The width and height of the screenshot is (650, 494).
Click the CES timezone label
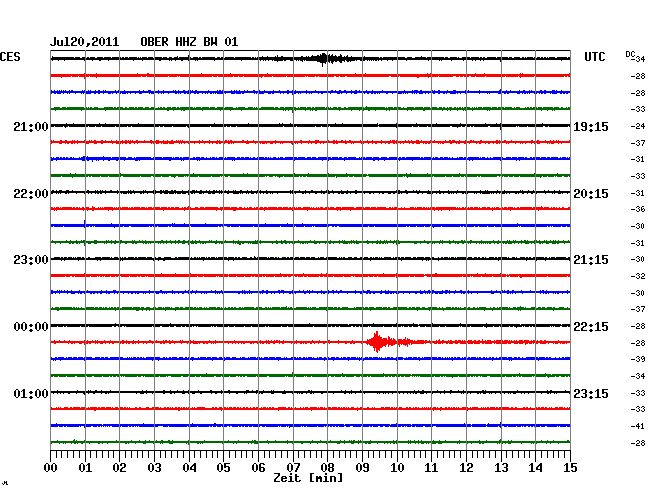coord(10,57)
